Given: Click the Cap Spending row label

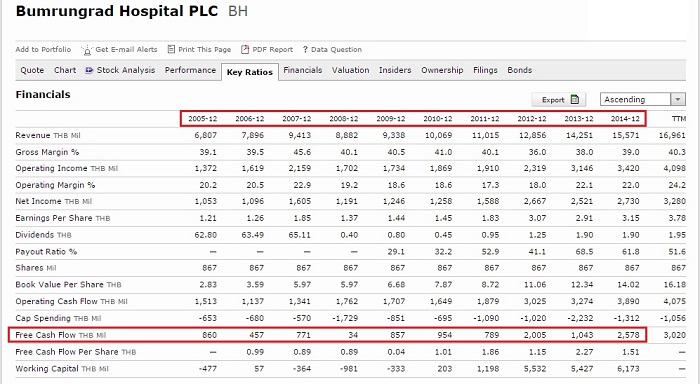Looking at the screenshot, I should pyautogui.click(x=58, y=318).
